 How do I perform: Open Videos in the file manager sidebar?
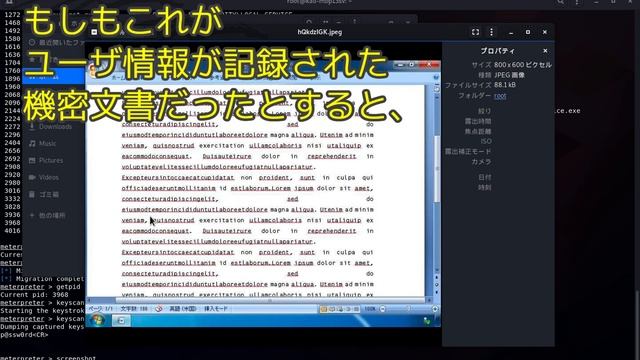[x=49, y=177]
